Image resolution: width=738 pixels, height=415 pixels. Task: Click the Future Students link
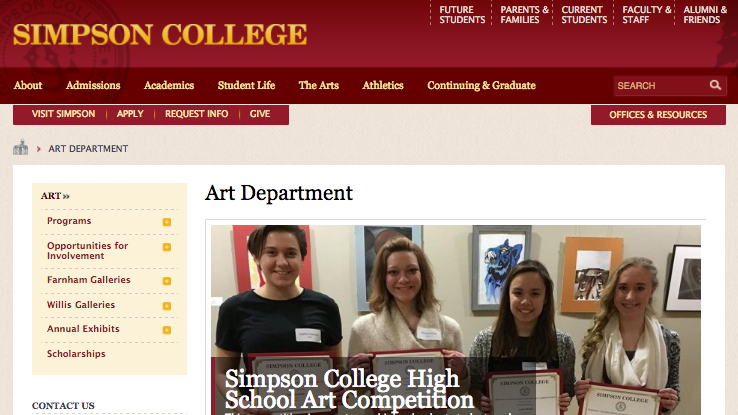(x=462, y=15)
